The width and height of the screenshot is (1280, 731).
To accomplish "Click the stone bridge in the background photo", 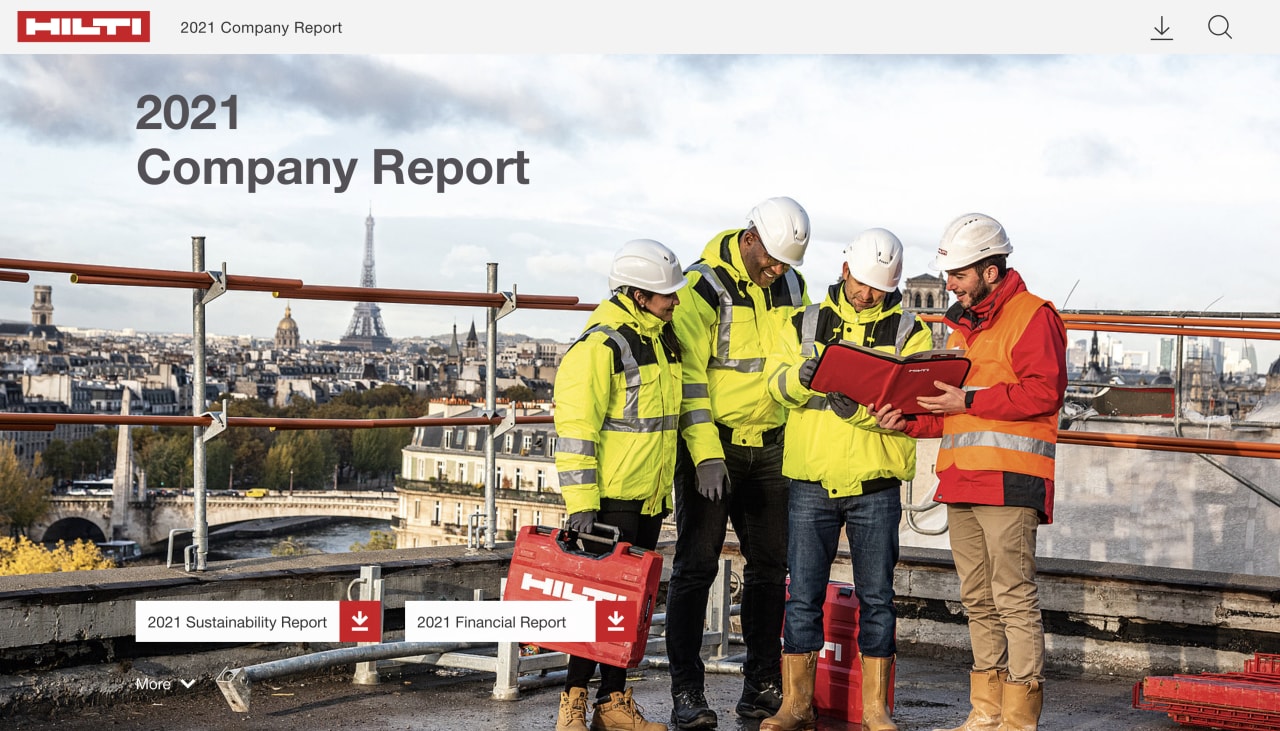I will click(x=230, y=512).
